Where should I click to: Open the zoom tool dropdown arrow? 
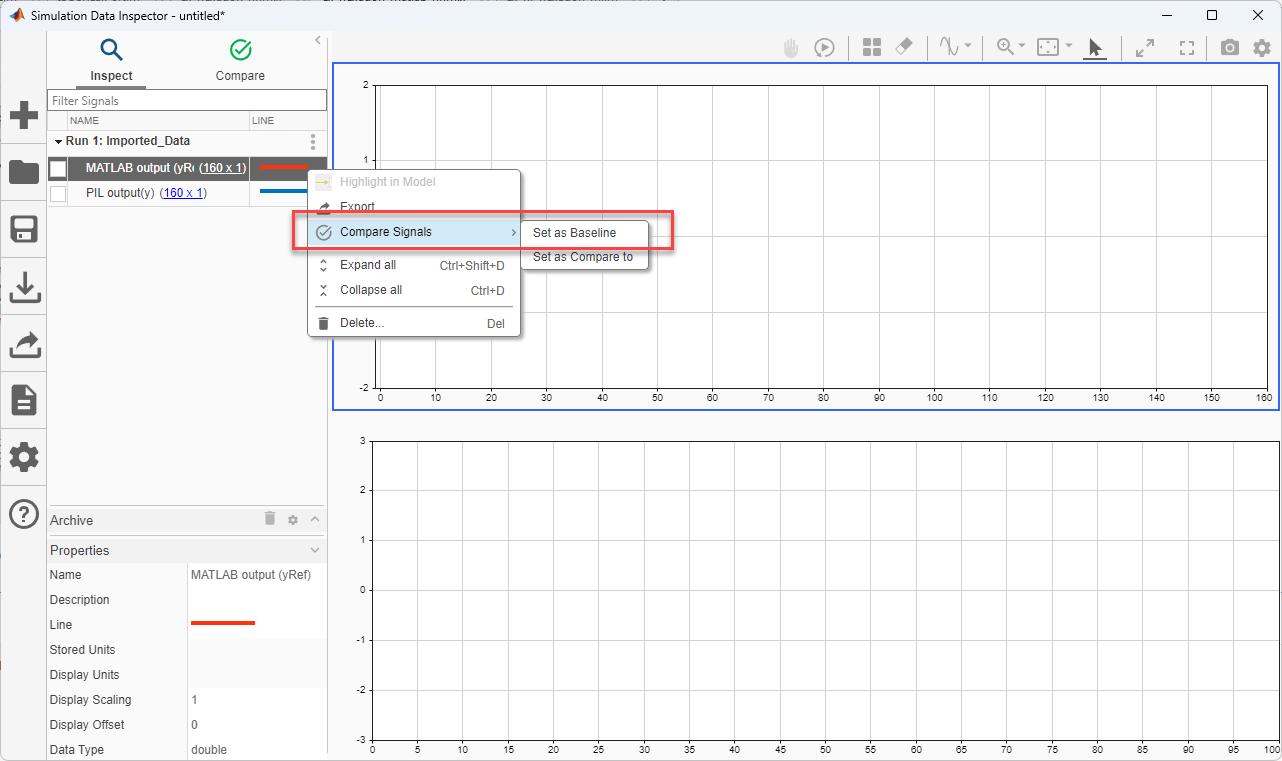1022,47
